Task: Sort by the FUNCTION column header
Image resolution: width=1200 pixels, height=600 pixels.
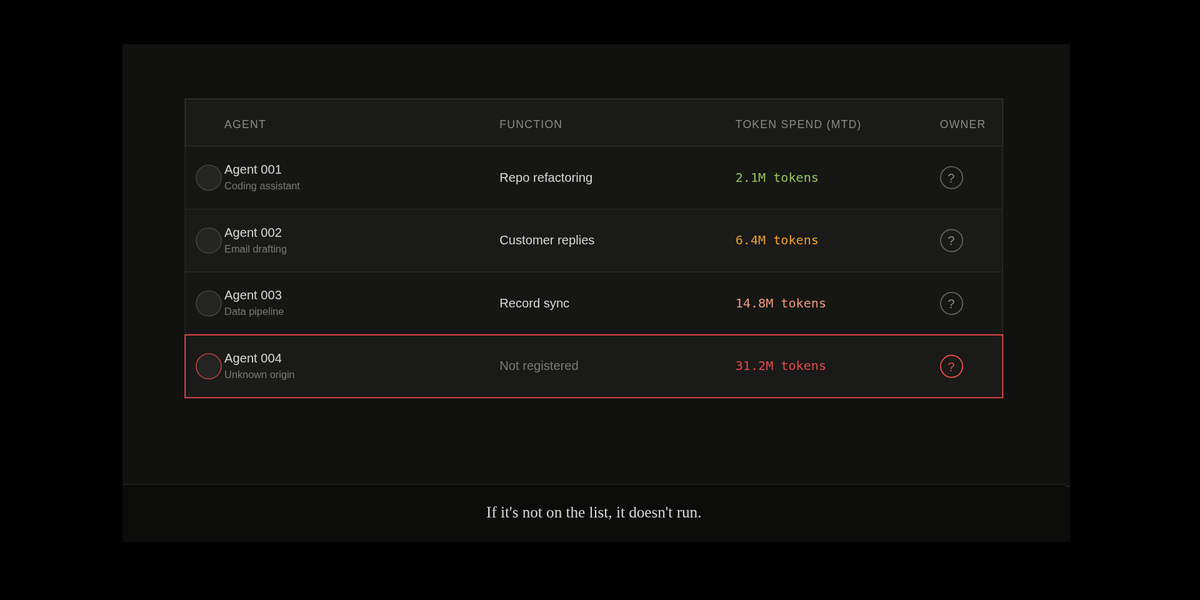Action: coord(531,124)
